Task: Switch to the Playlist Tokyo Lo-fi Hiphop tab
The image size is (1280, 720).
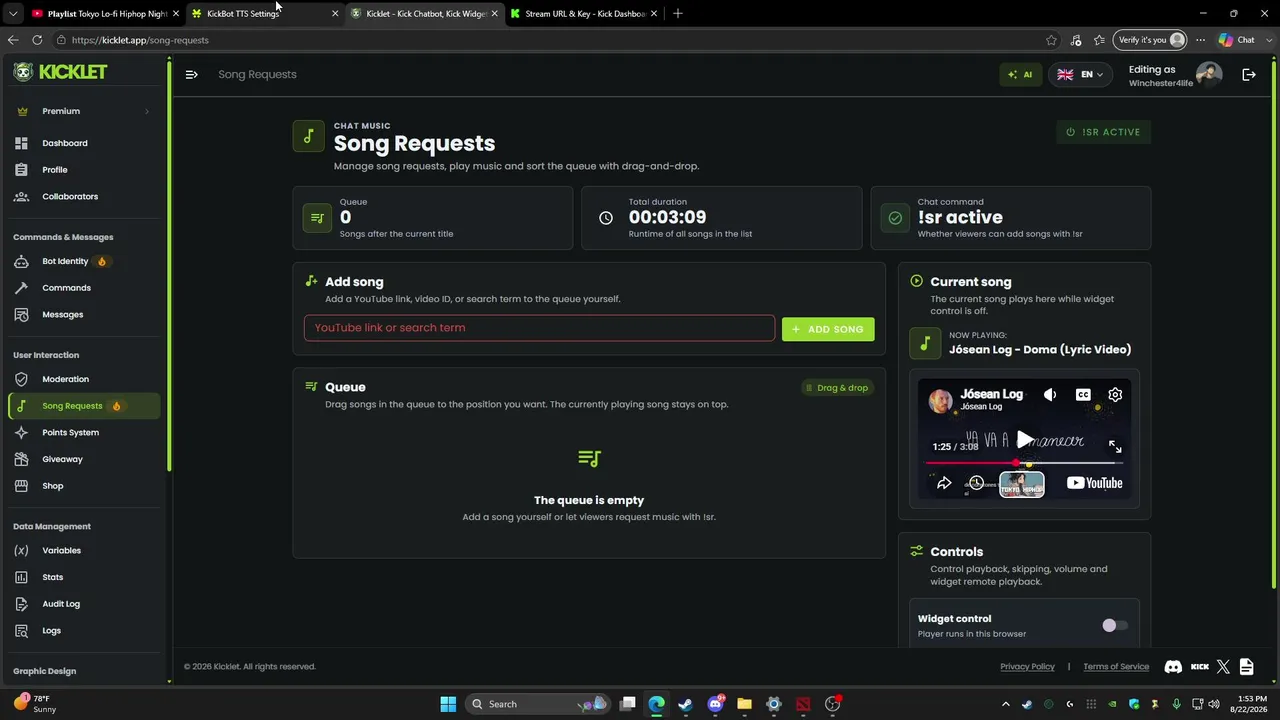Action: point(104,14)
